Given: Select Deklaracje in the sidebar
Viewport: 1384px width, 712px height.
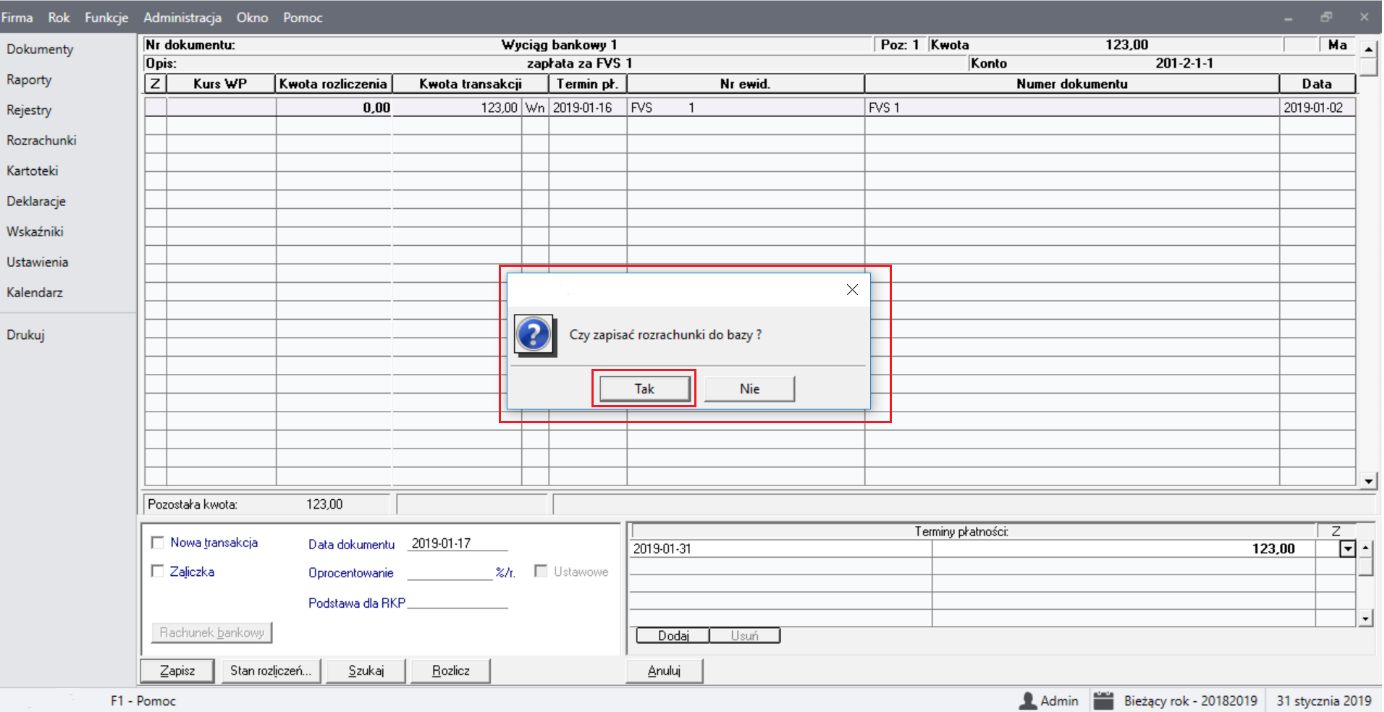Looking at the screenshot, I should [36, 201].
